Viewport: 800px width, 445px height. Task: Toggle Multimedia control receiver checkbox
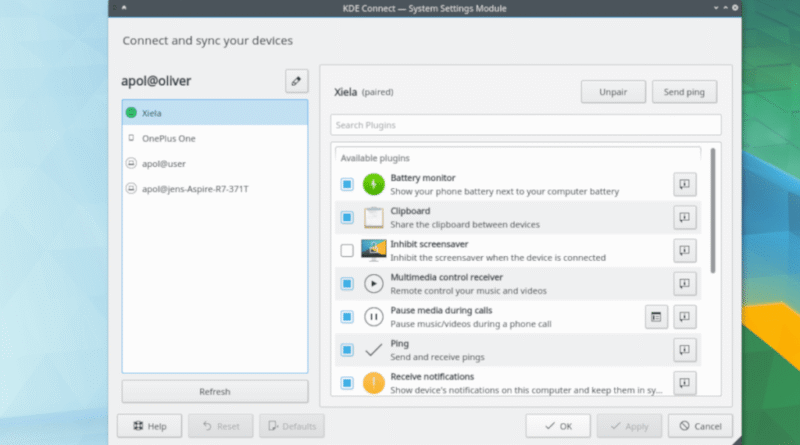pyautogui.click(x=347, y=284)
